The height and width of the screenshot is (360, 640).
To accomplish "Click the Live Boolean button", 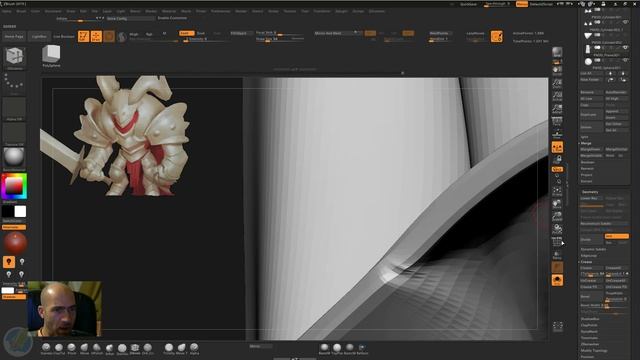I will click(x=64, y=36).
